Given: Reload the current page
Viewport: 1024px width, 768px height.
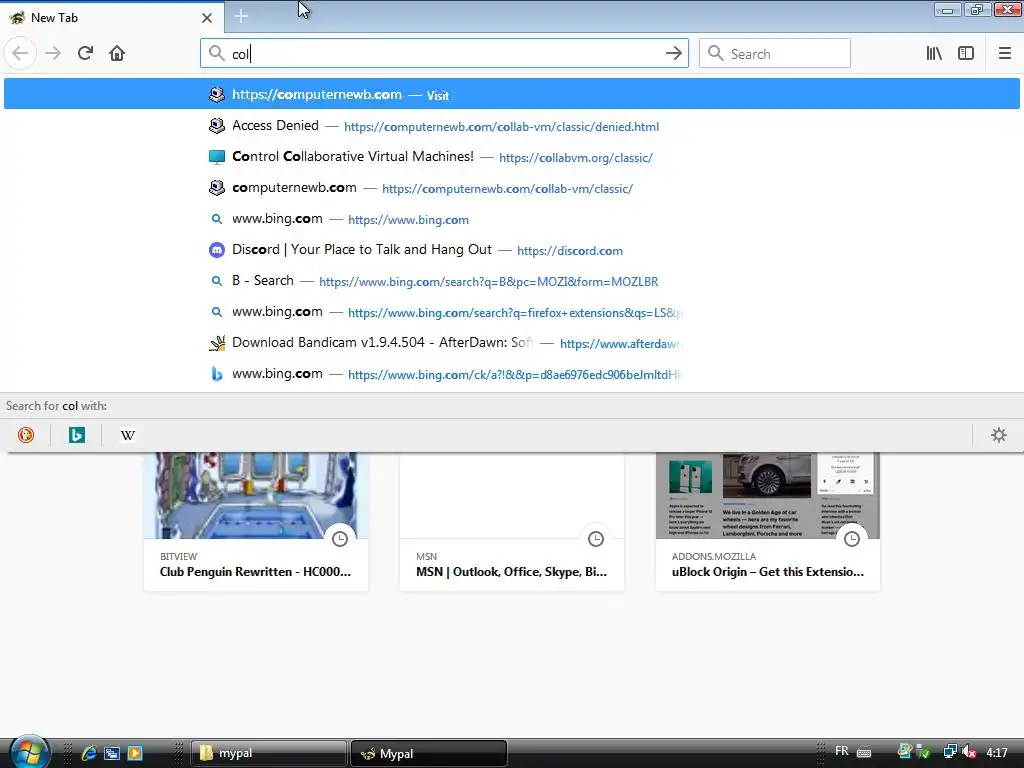Looking at the screenshot, I should coord(85,53).
